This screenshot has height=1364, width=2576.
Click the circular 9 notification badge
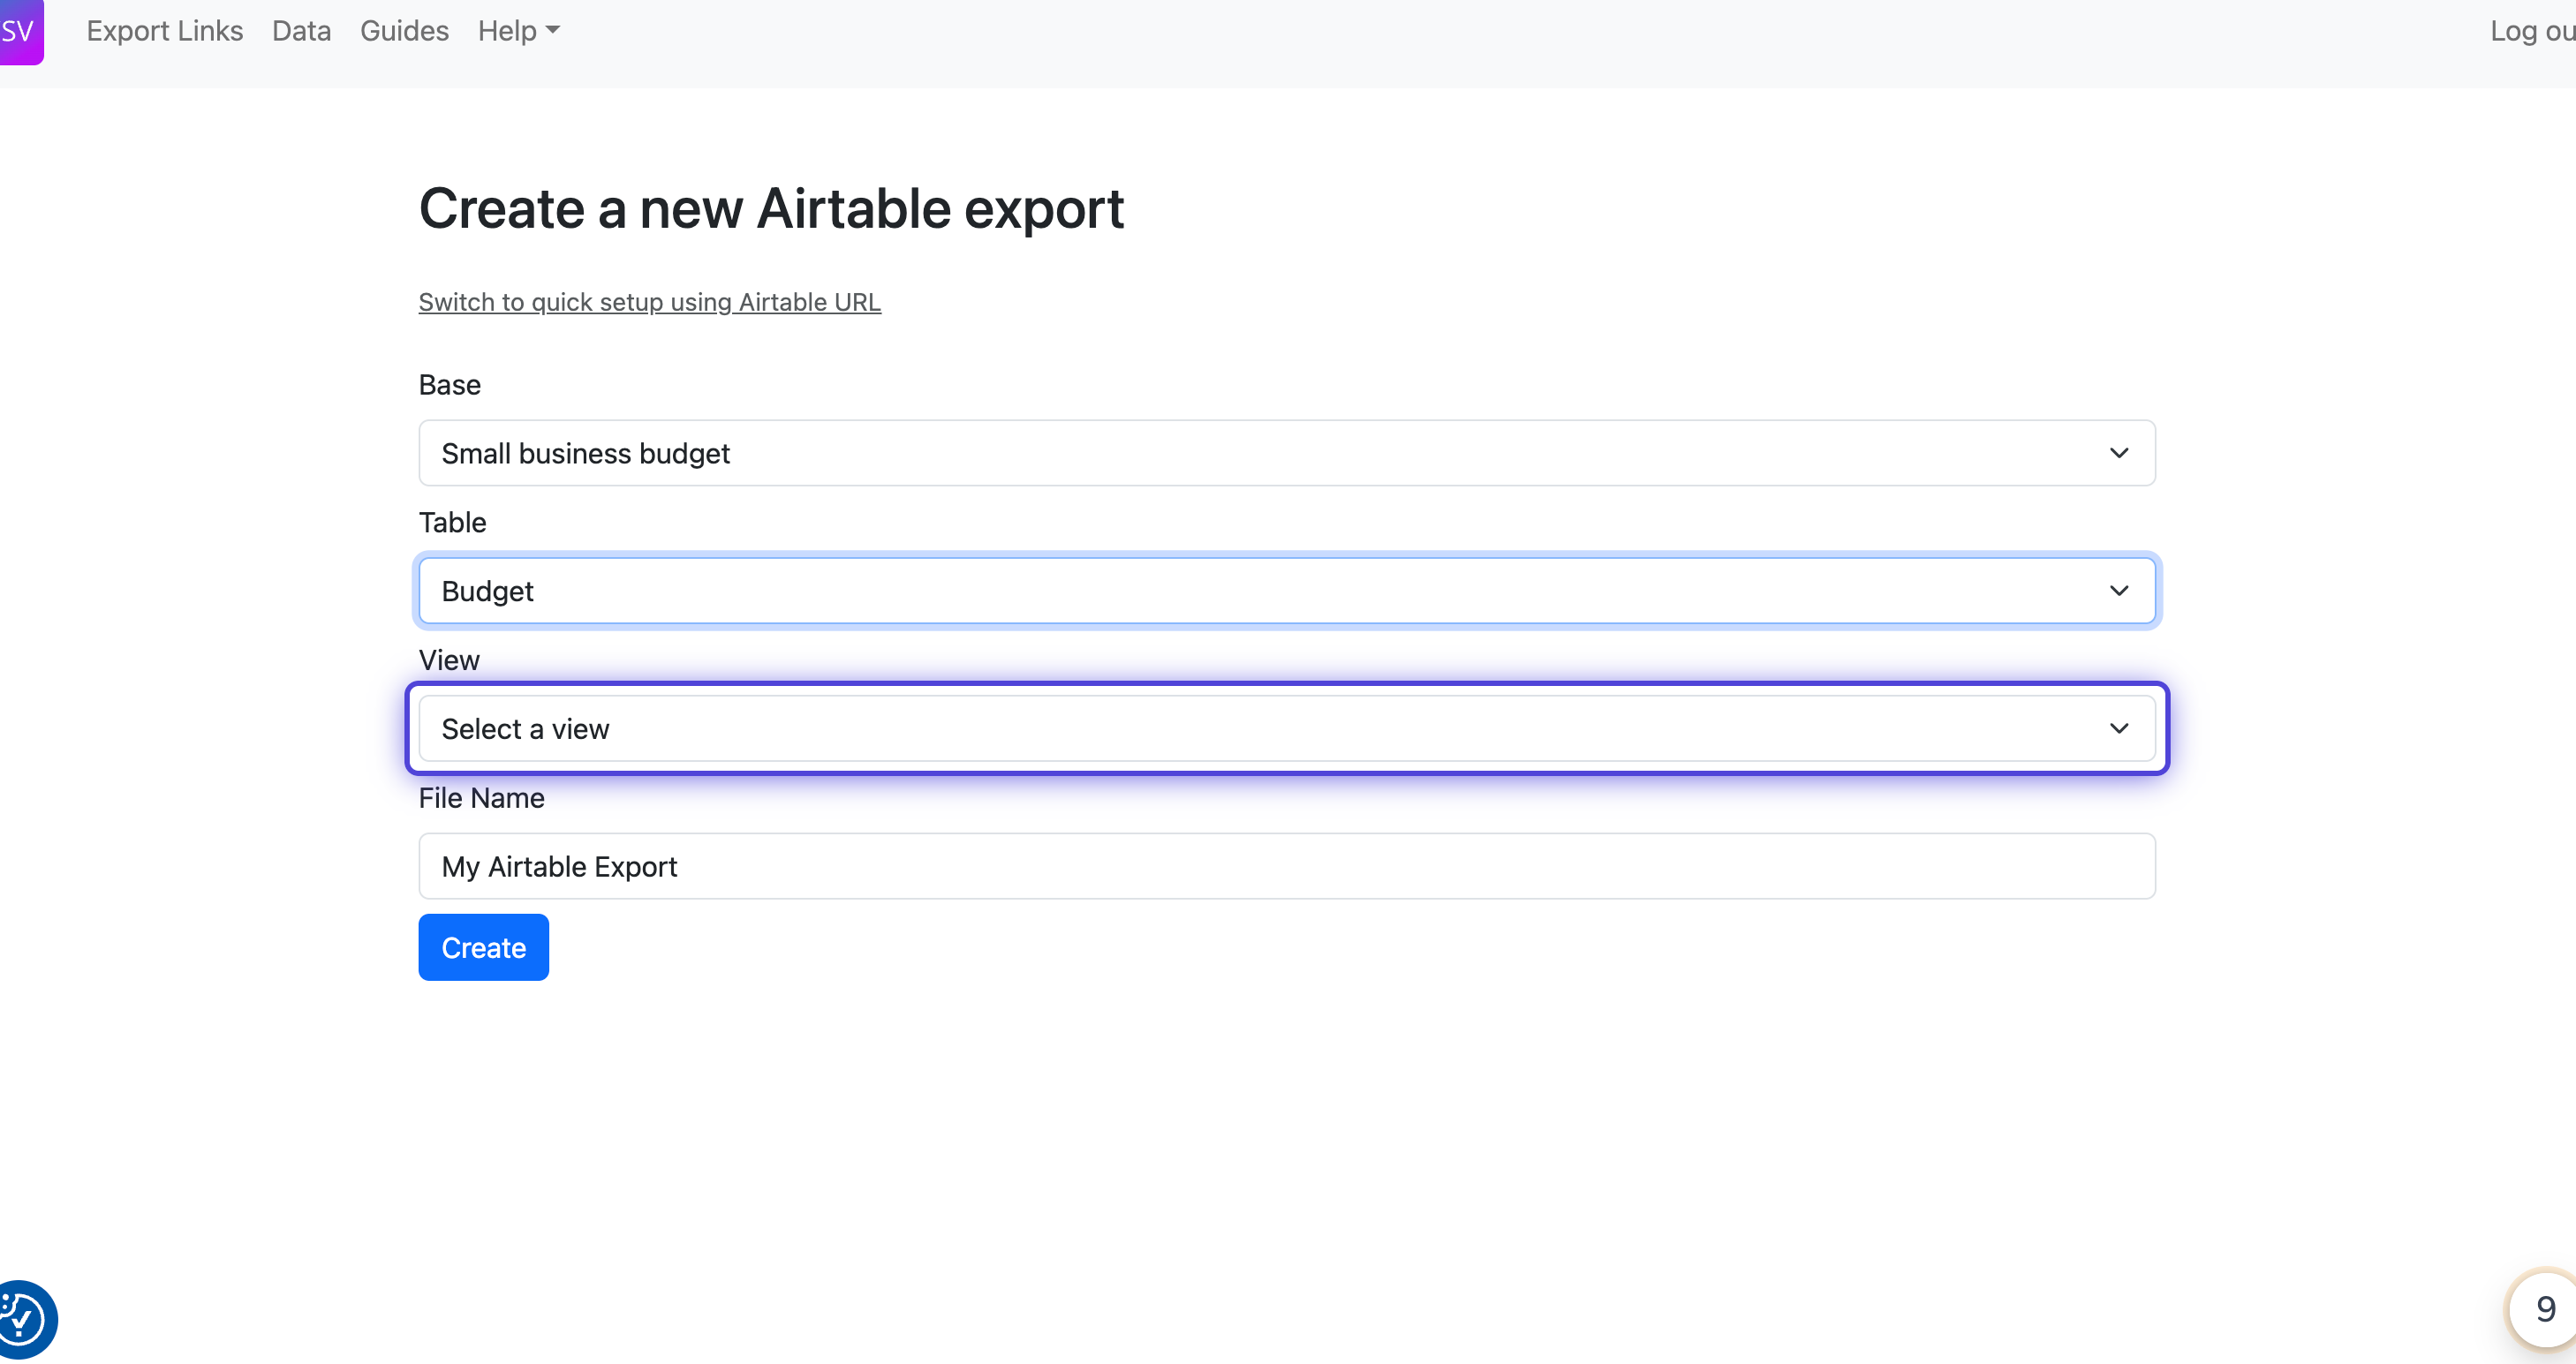coord(2544,1309)
